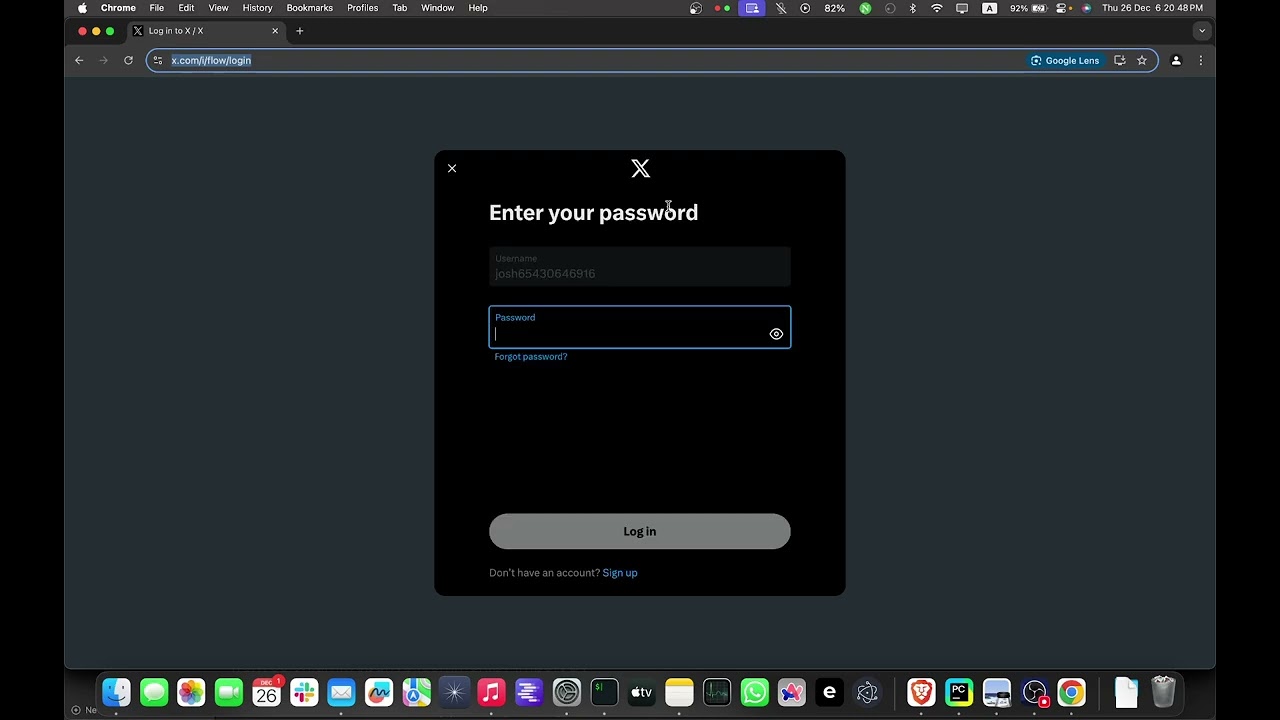Expand the tab search dropdown
The width and height of the screenshot is (1280, 720).
point(1202,31)
